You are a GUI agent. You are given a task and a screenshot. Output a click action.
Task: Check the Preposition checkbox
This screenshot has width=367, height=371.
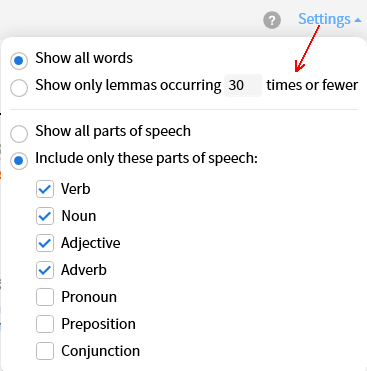tap(45, 324)
